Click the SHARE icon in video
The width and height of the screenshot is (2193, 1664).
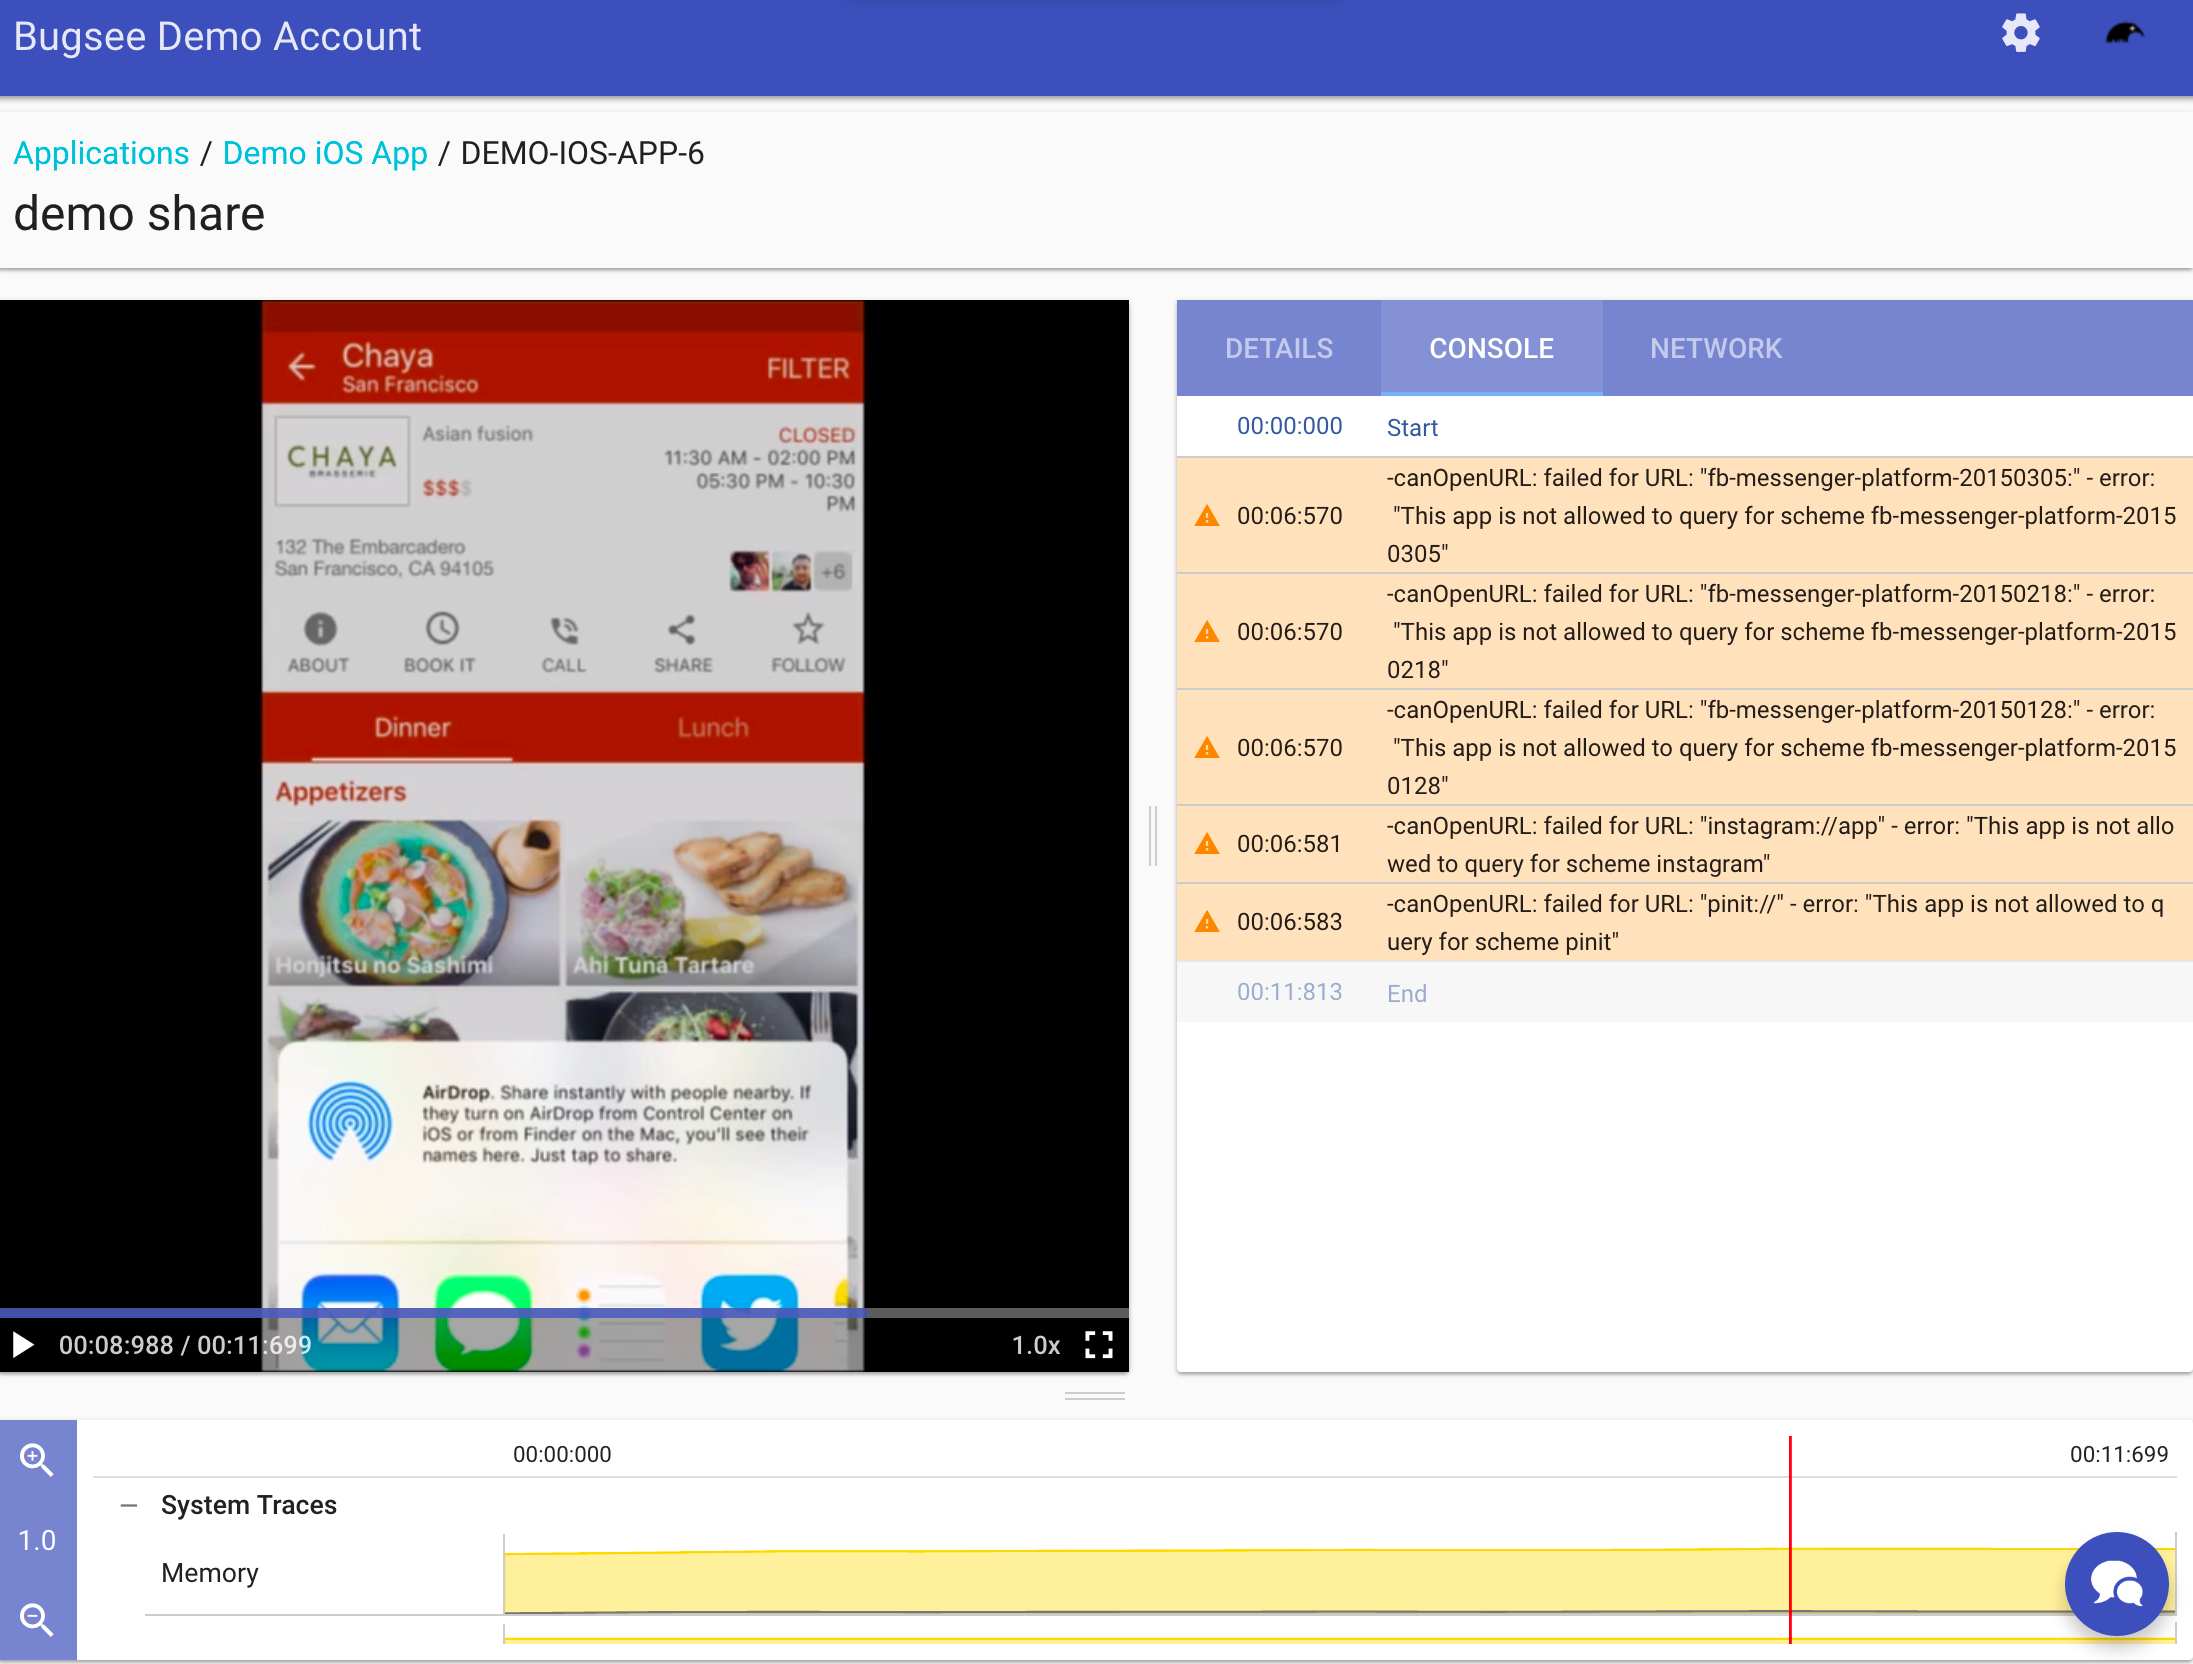tap(682, 629)
